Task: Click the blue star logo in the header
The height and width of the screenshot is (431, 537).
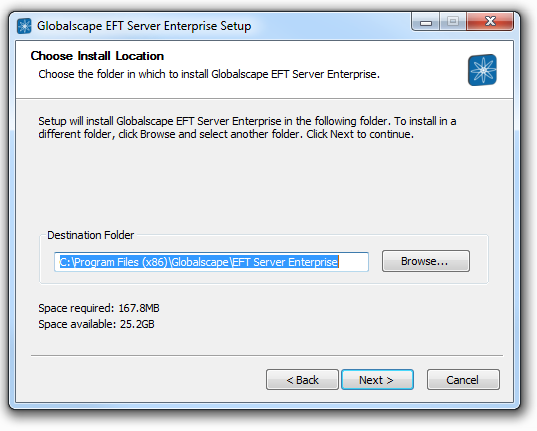Action: 482,70
